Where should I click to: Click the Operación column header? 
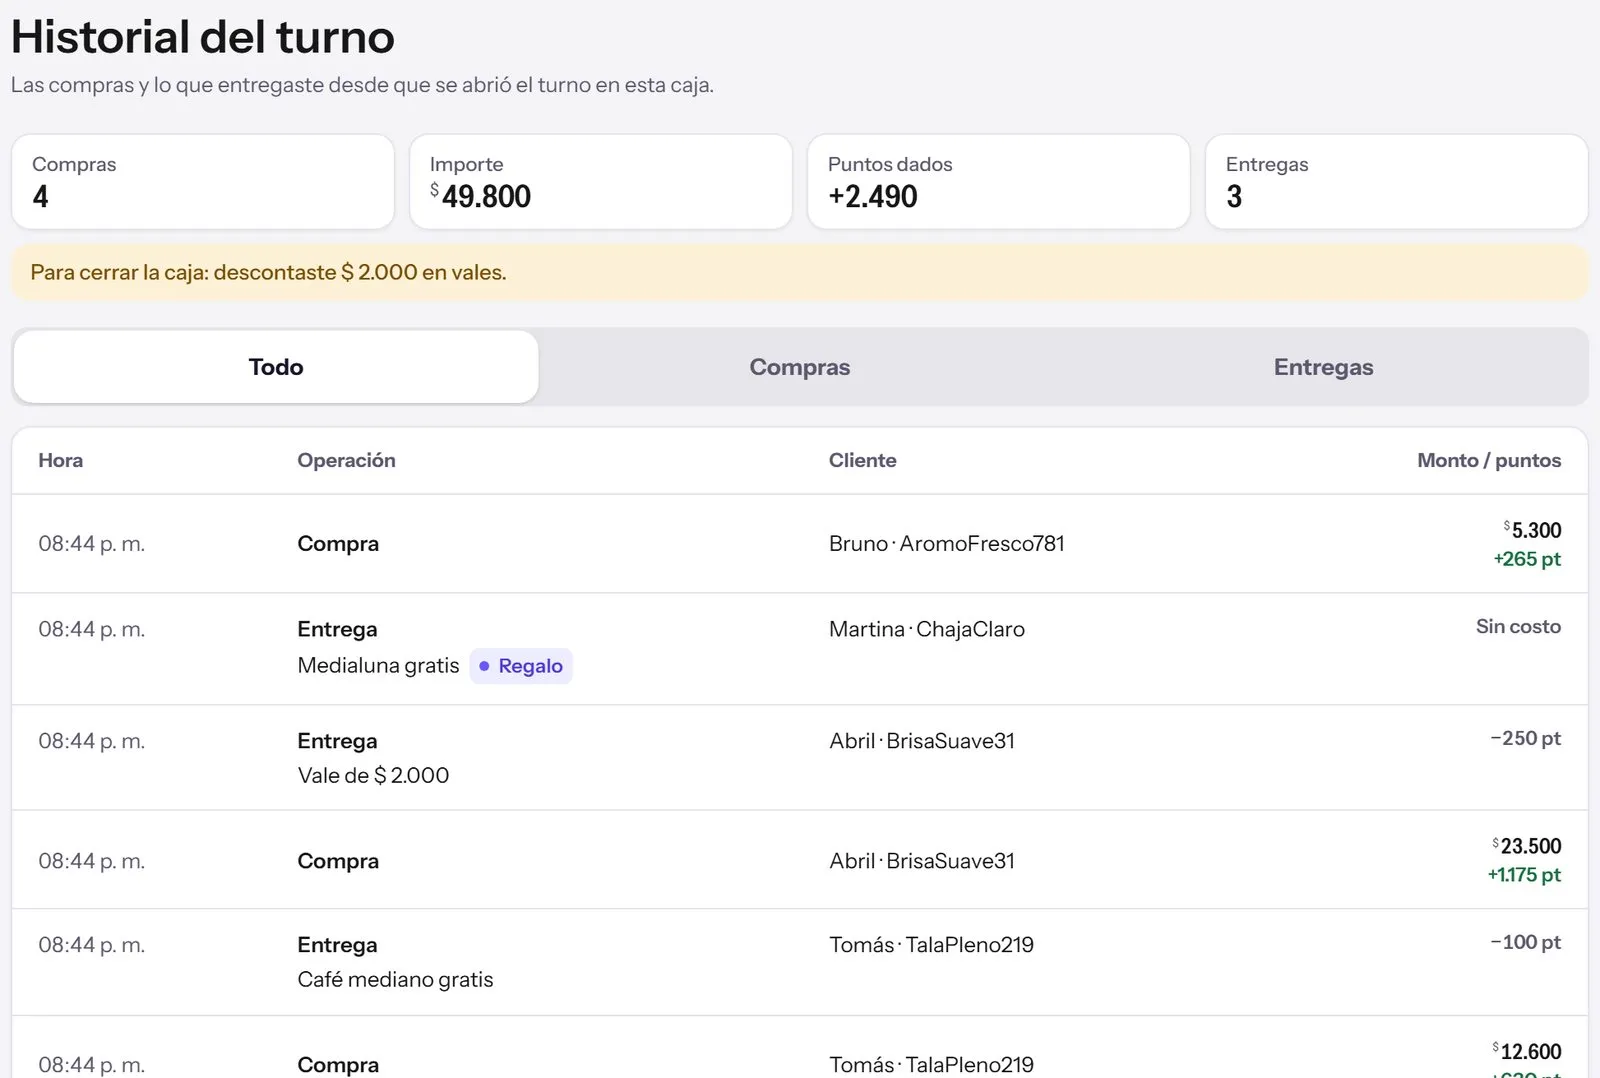346,460
